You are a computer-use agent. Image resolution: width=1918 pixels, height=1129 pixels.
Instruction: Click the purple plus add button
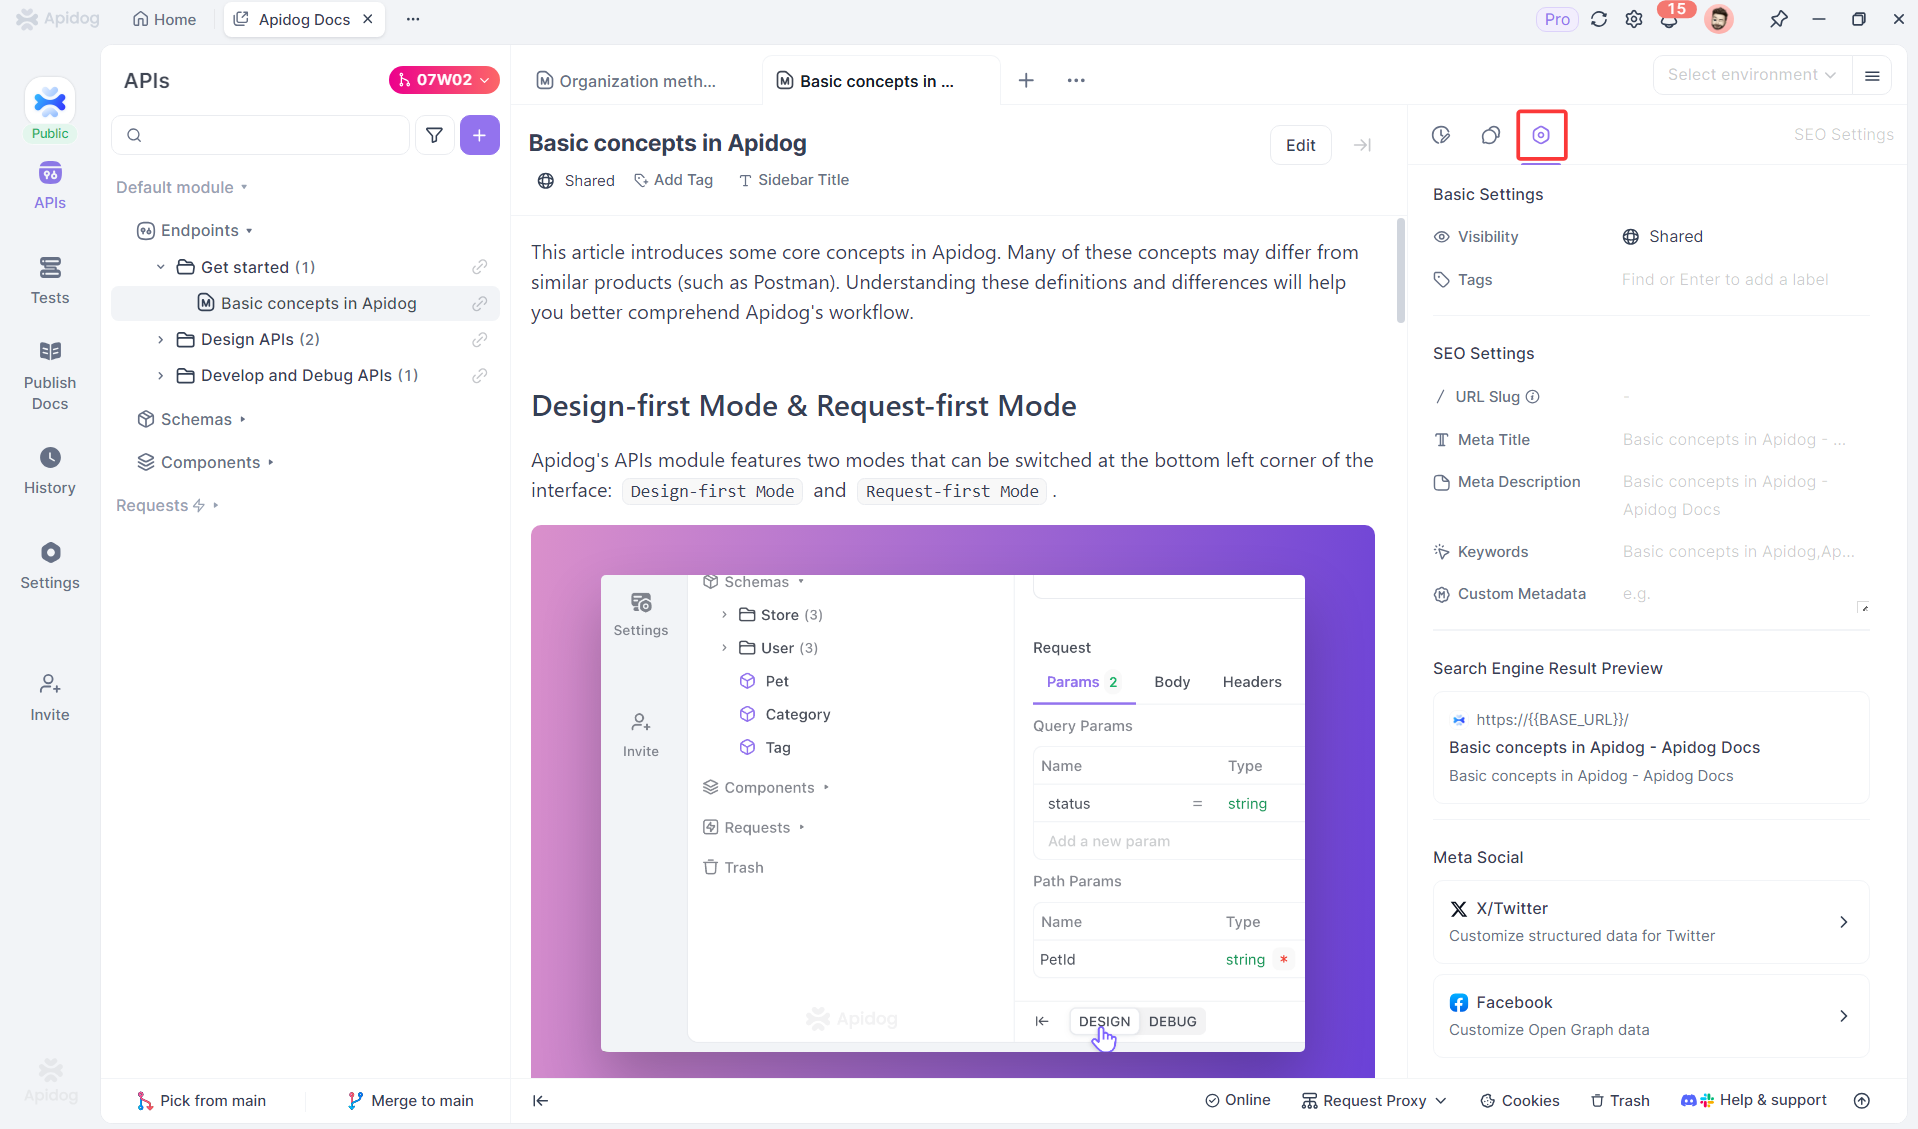(x=480, y=135)
